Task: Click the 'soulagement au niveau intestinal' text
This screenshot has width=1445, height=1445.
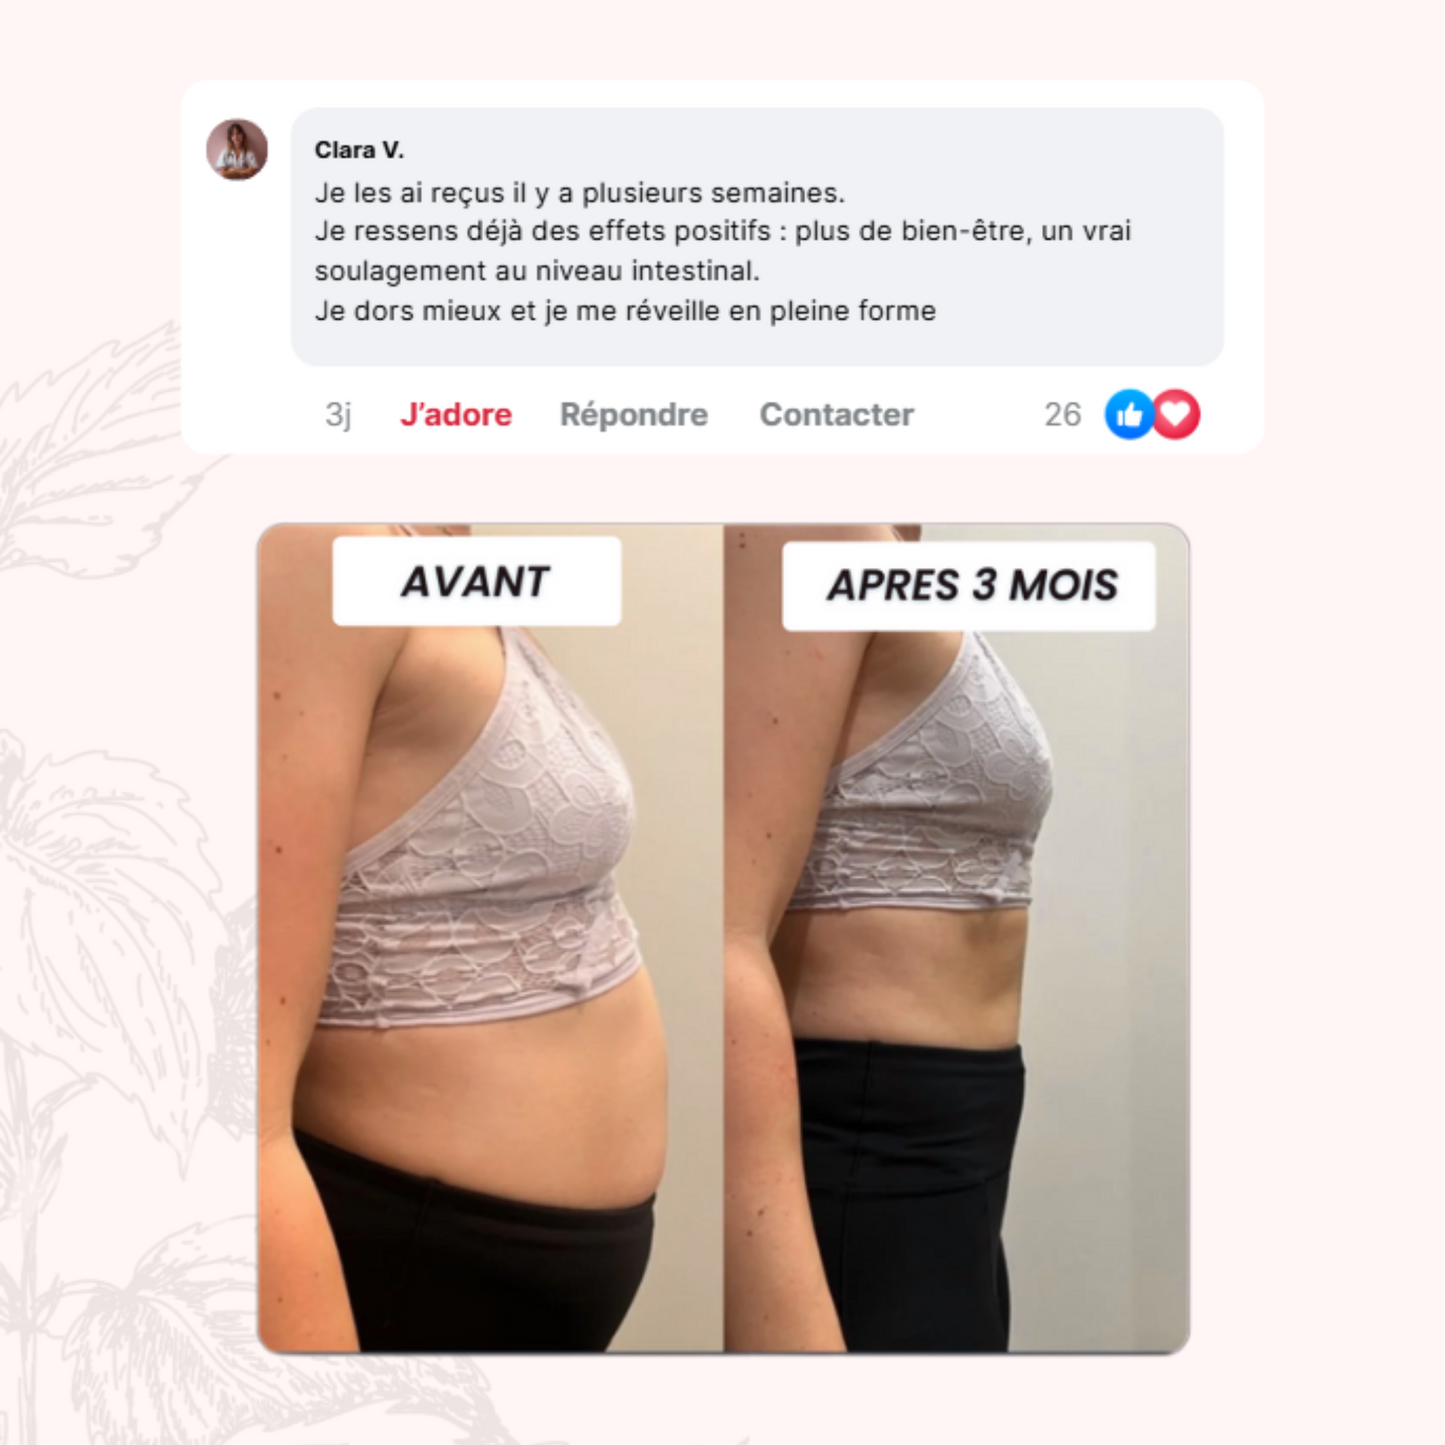Action: pos(537,271)
